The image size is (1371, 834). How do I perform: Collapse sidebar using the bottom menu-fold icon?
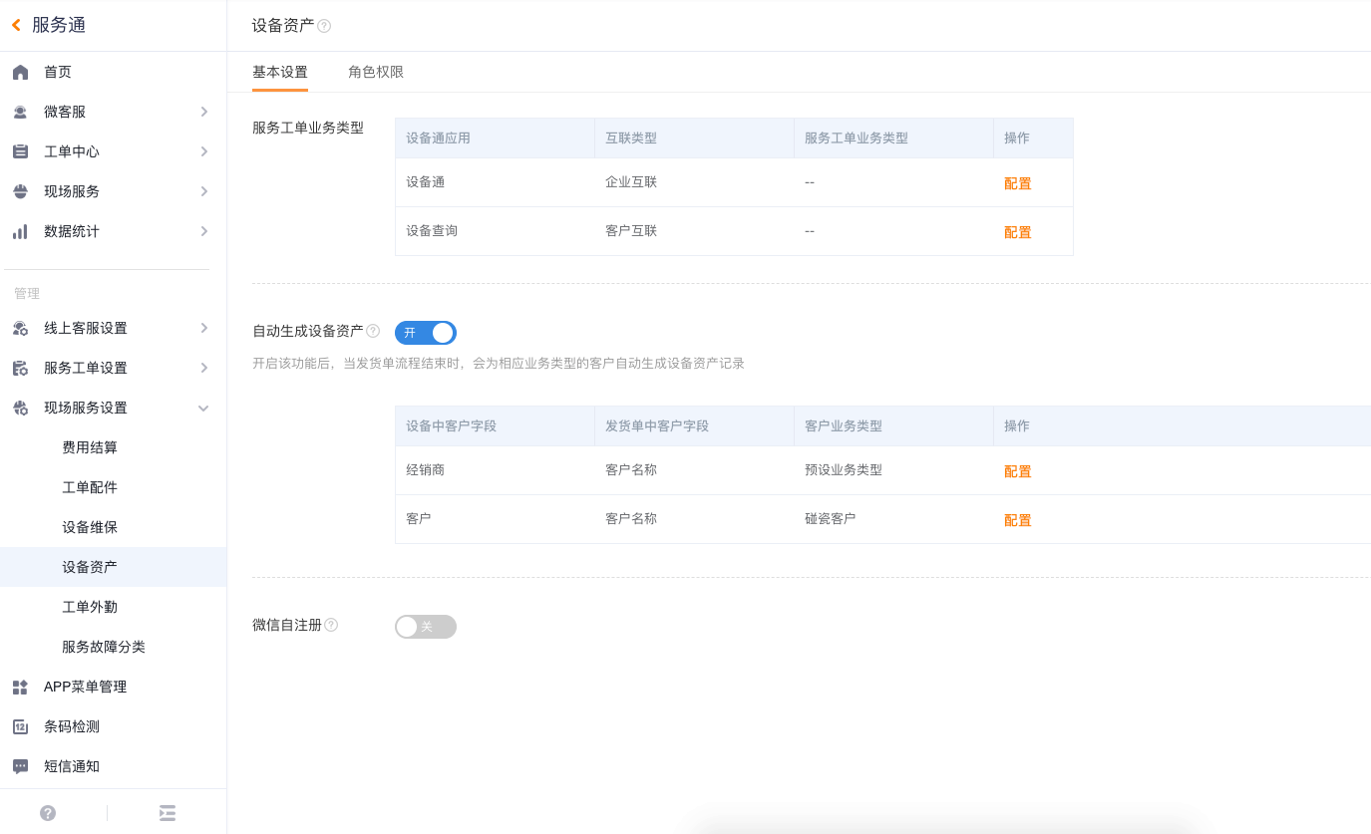coord(167,813)
